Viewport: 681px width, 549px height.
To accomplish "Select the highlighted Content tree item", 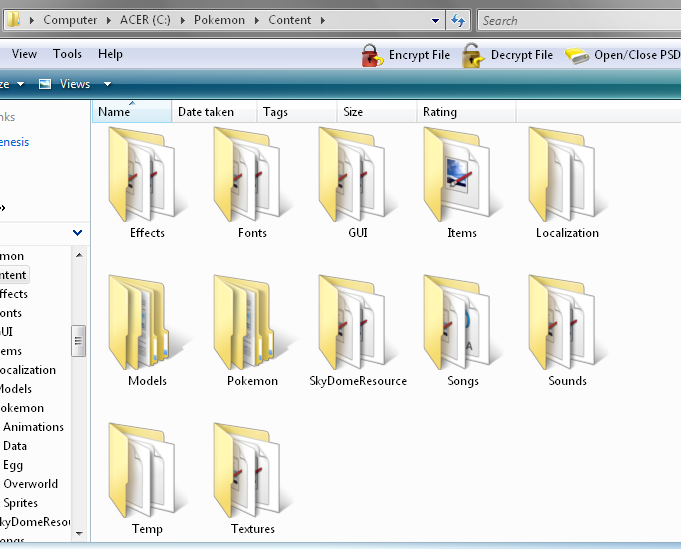I will pos(13,275).
